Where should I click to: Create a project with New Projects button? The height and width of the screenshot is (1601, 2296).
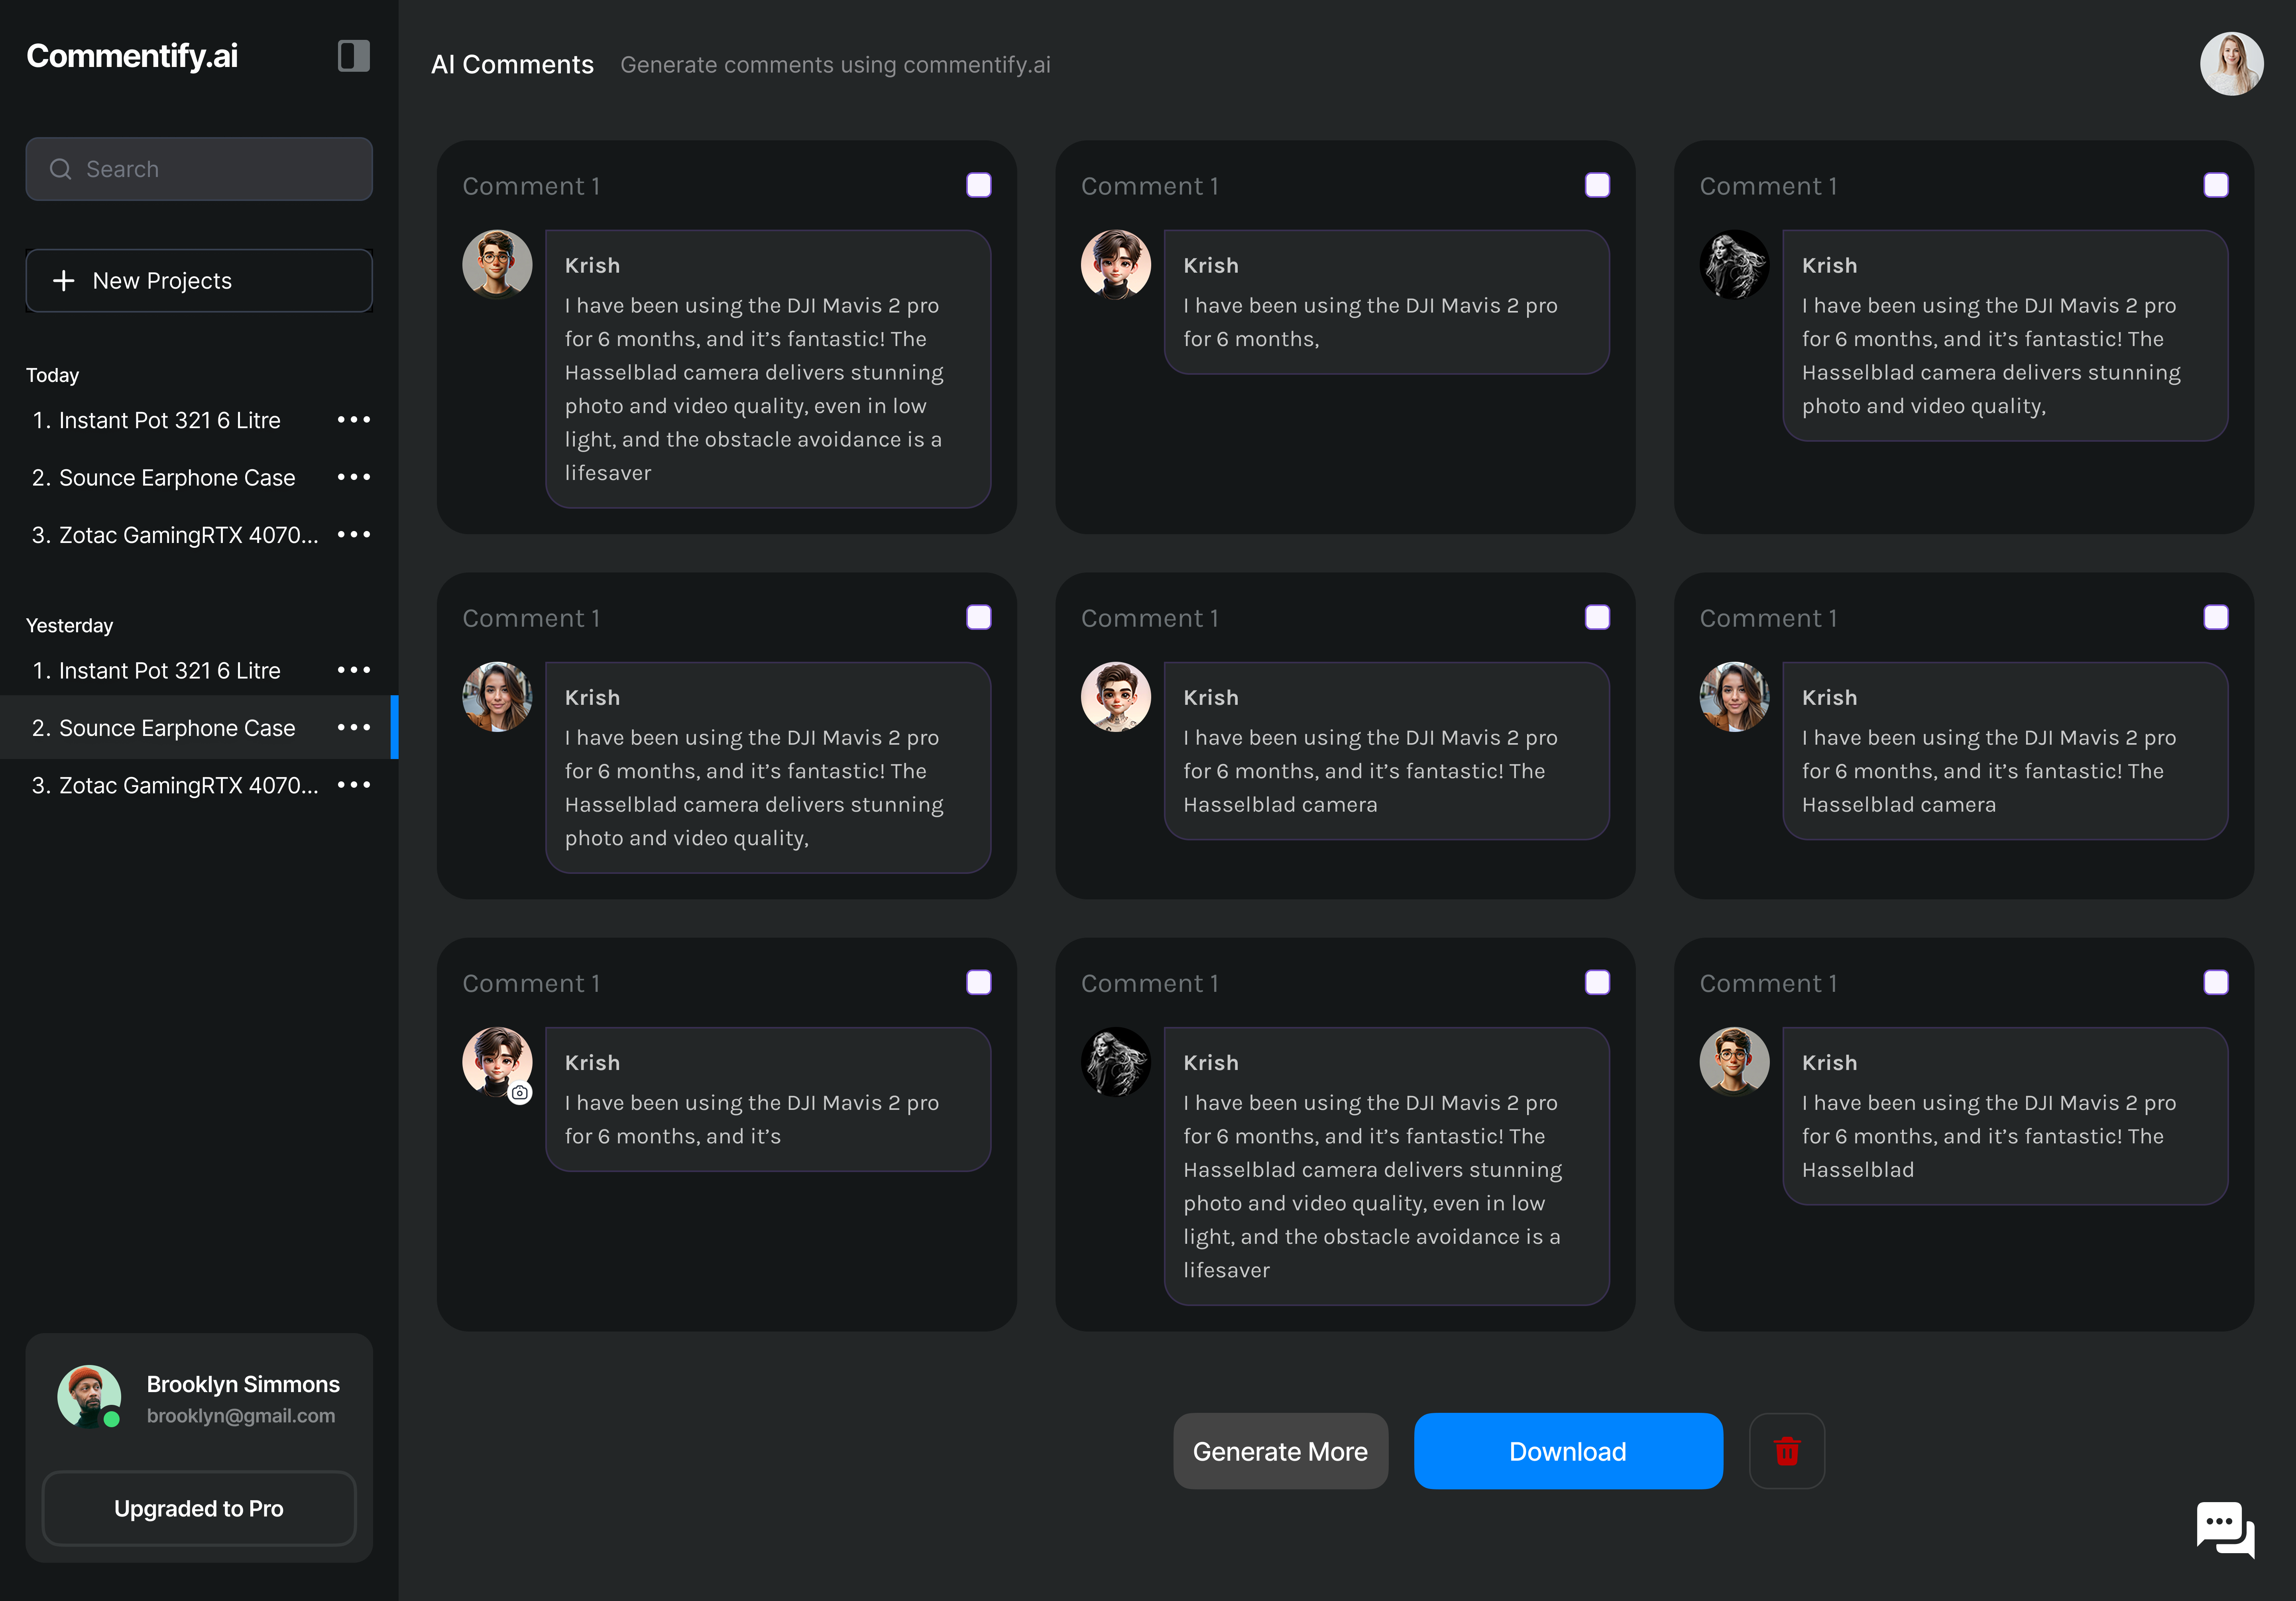199,281
